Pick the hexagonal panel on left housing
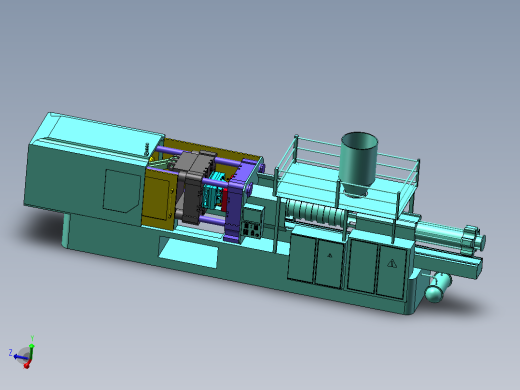This screenshot has width=520, height=390. [122, 191]
